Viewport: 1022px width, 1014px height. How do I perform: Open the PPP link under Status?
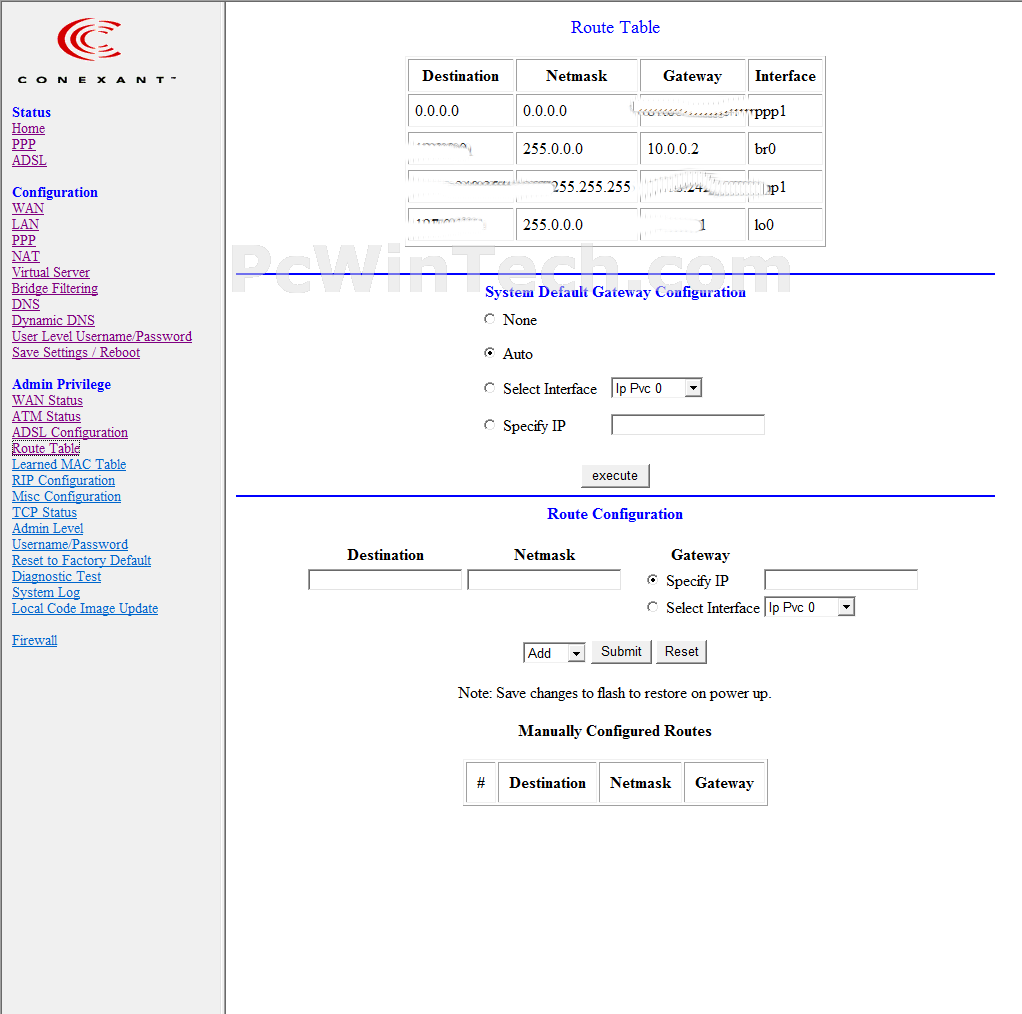(x=23, y=144)
